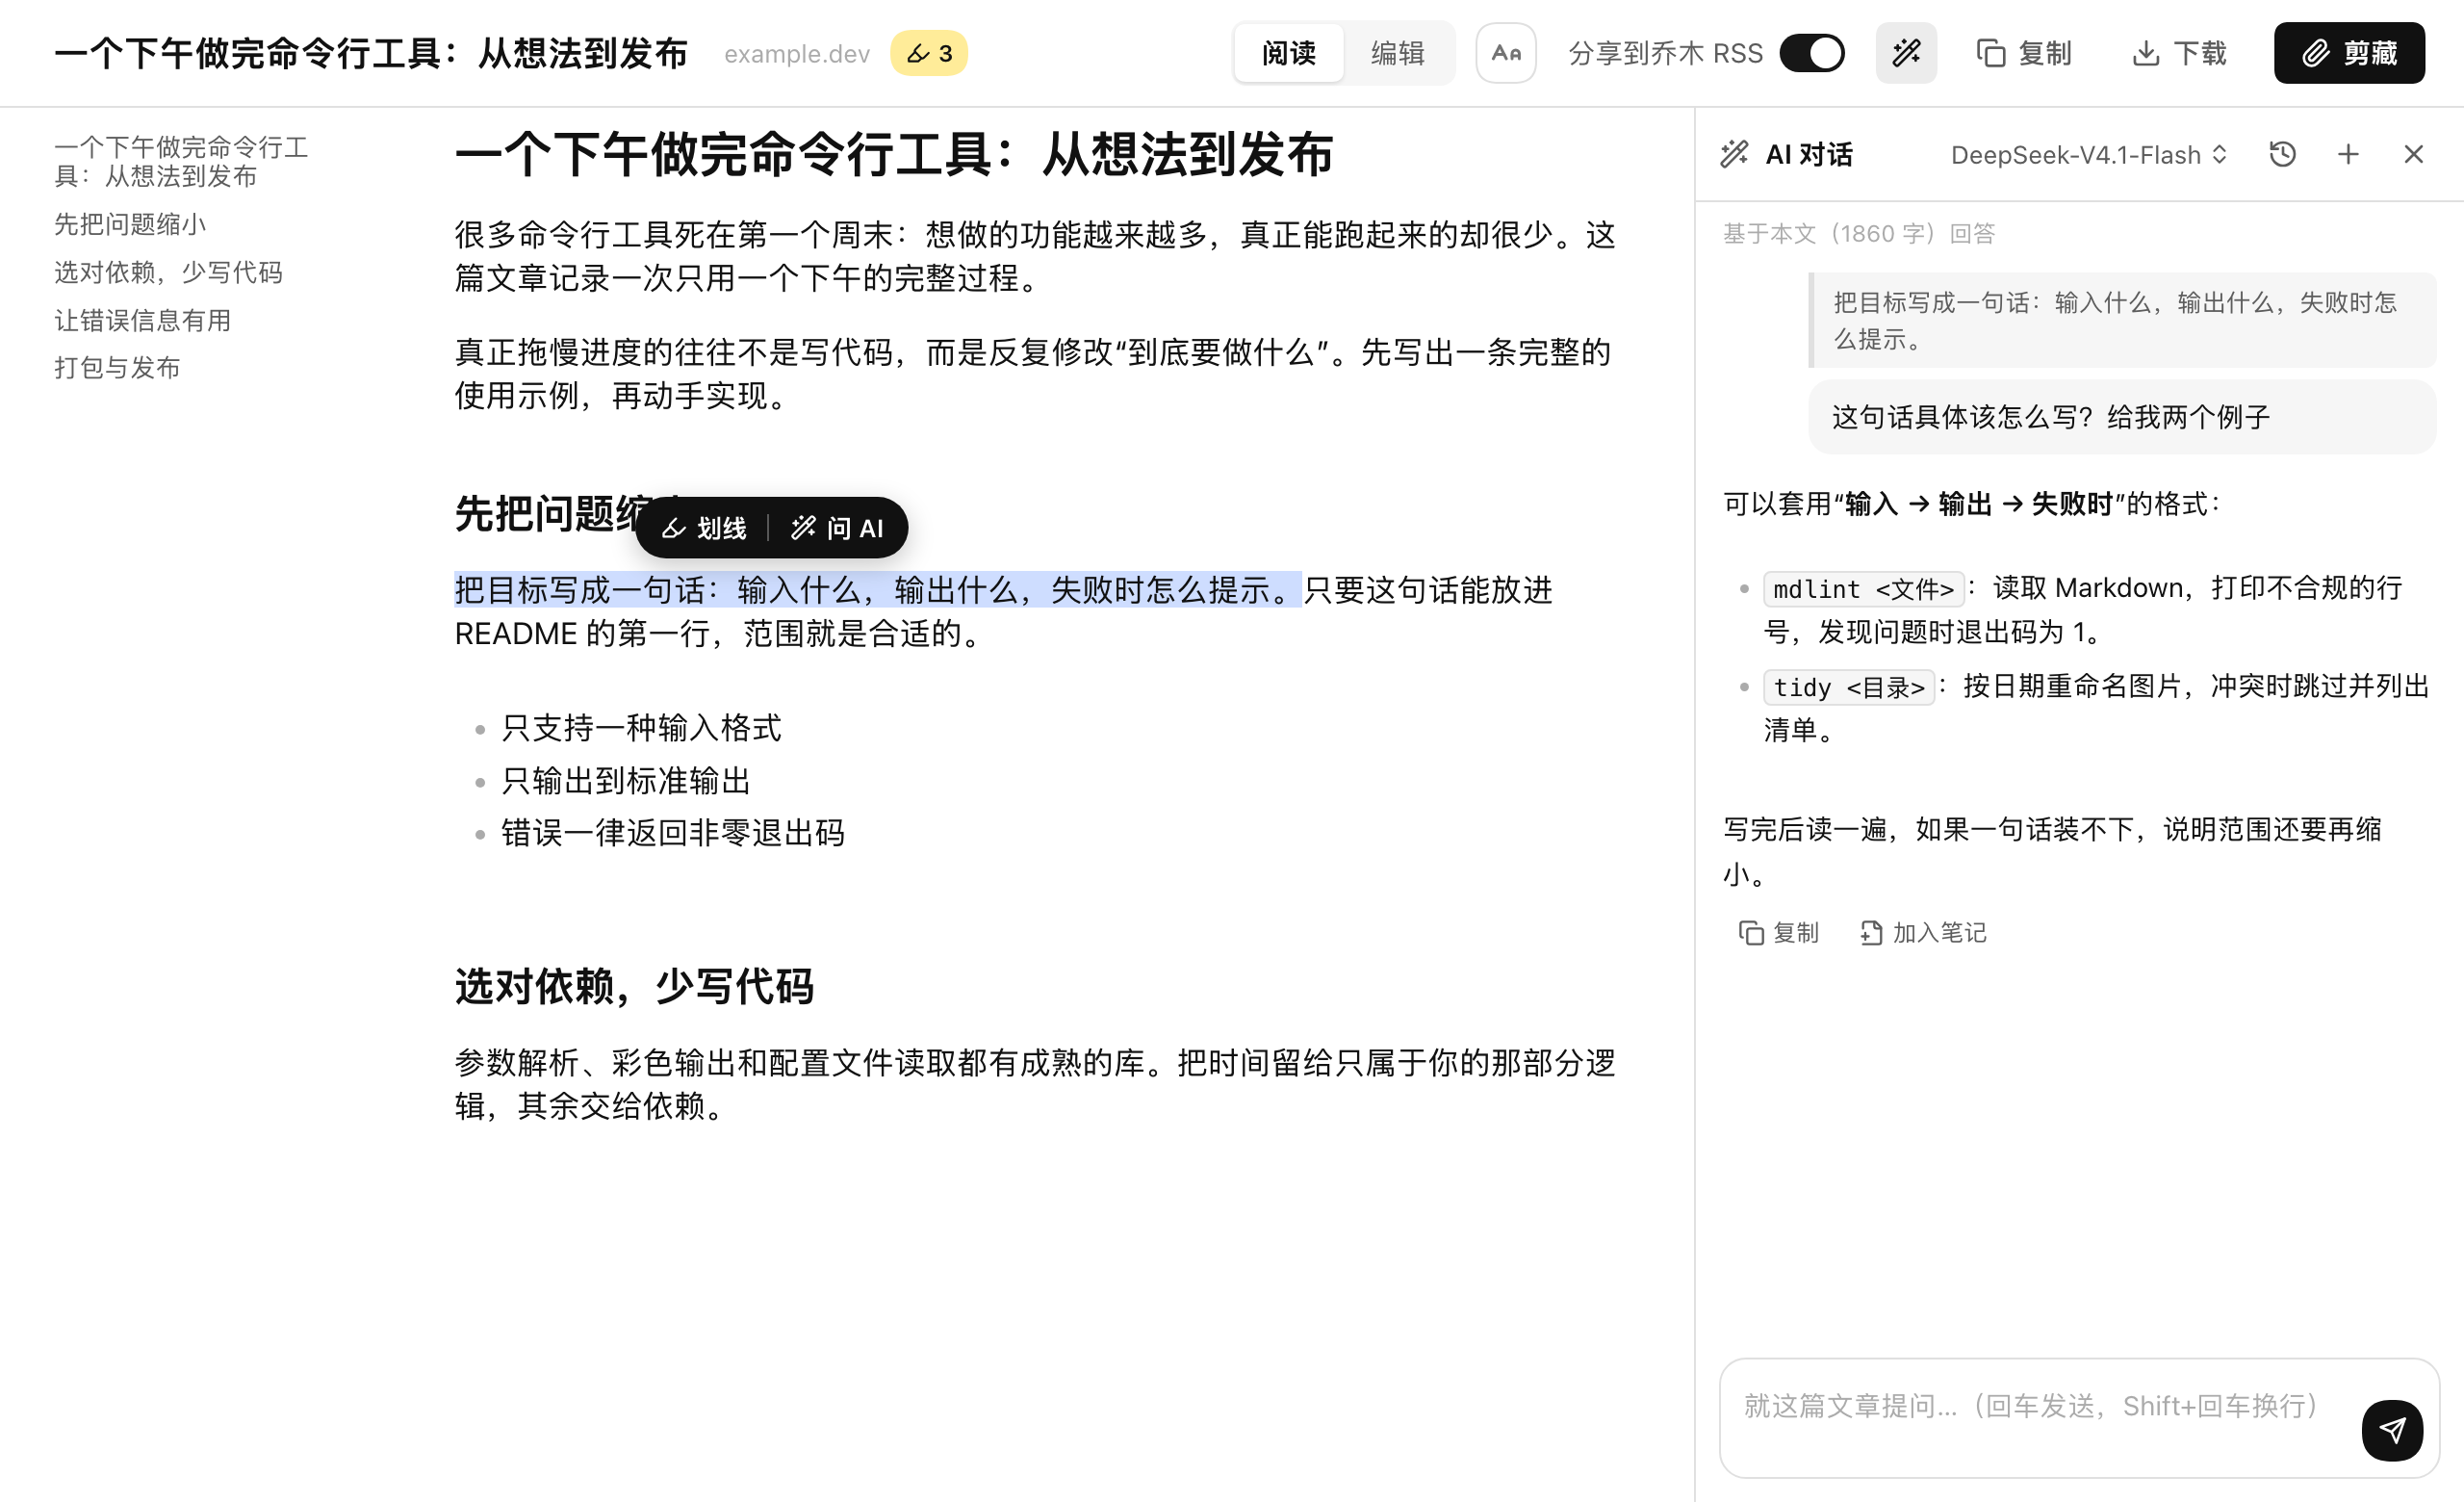
Task: Download the article with 下载
Action: 2179,53
